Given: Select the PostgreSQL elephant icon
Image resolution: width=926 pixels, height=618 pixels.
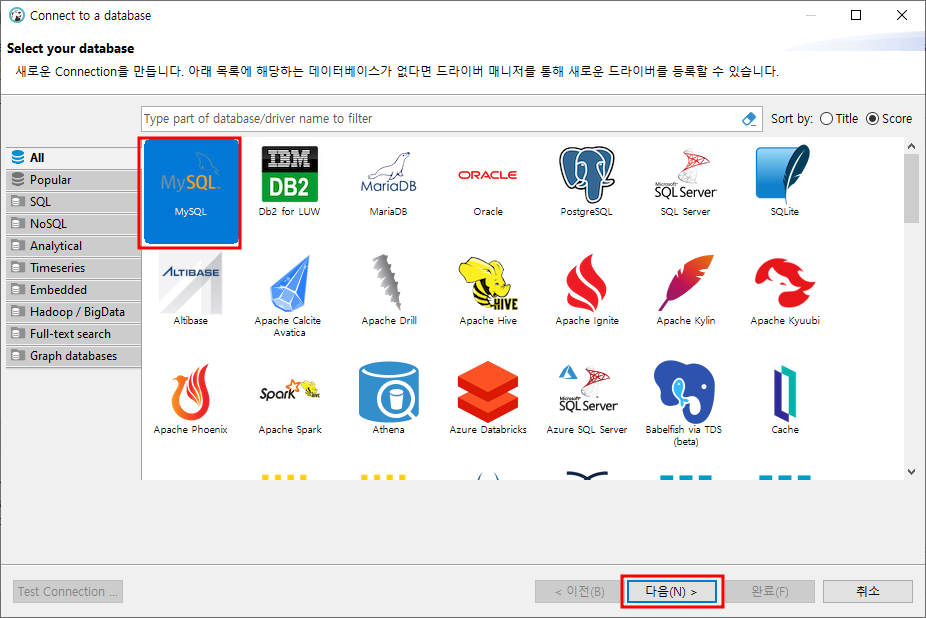Looking at the screenshot, I should 587,181.
